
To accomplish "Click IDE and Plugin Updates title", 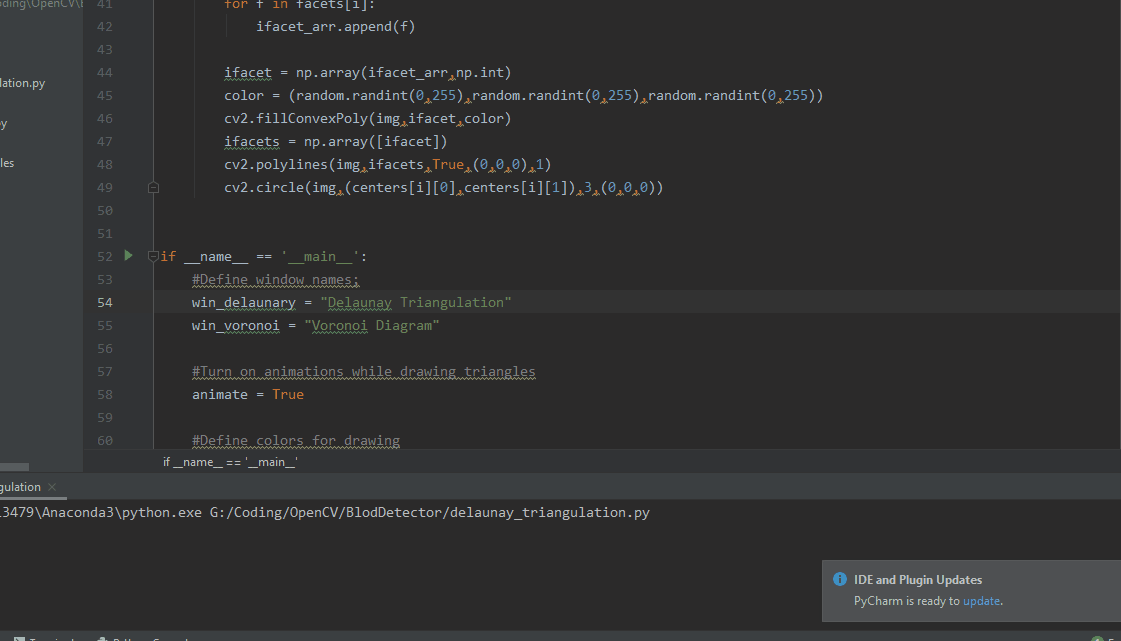I will pyautogui.click(x=918, y=580).
